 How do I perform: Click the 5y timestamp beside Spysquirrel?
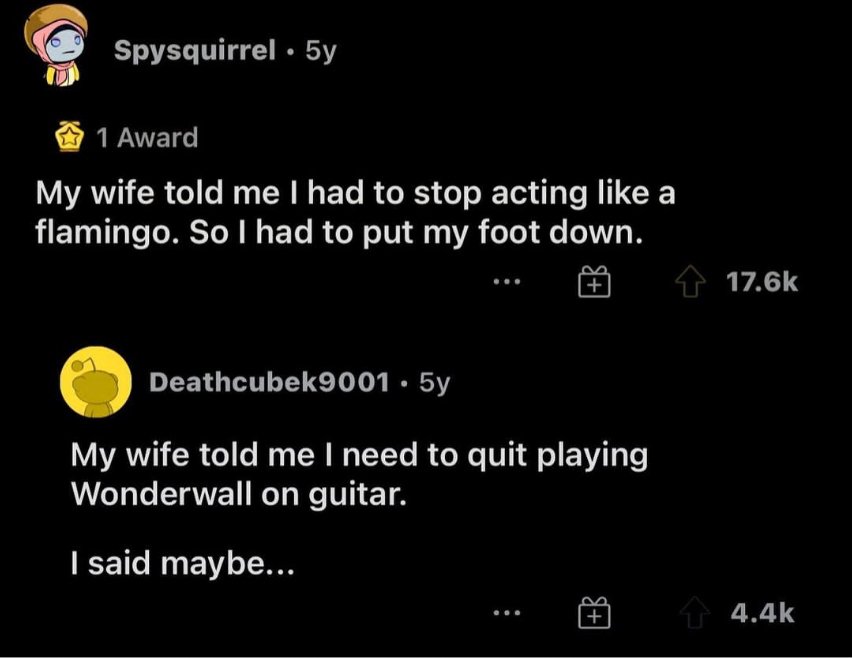pyautogui.click(x=321, y=52)
